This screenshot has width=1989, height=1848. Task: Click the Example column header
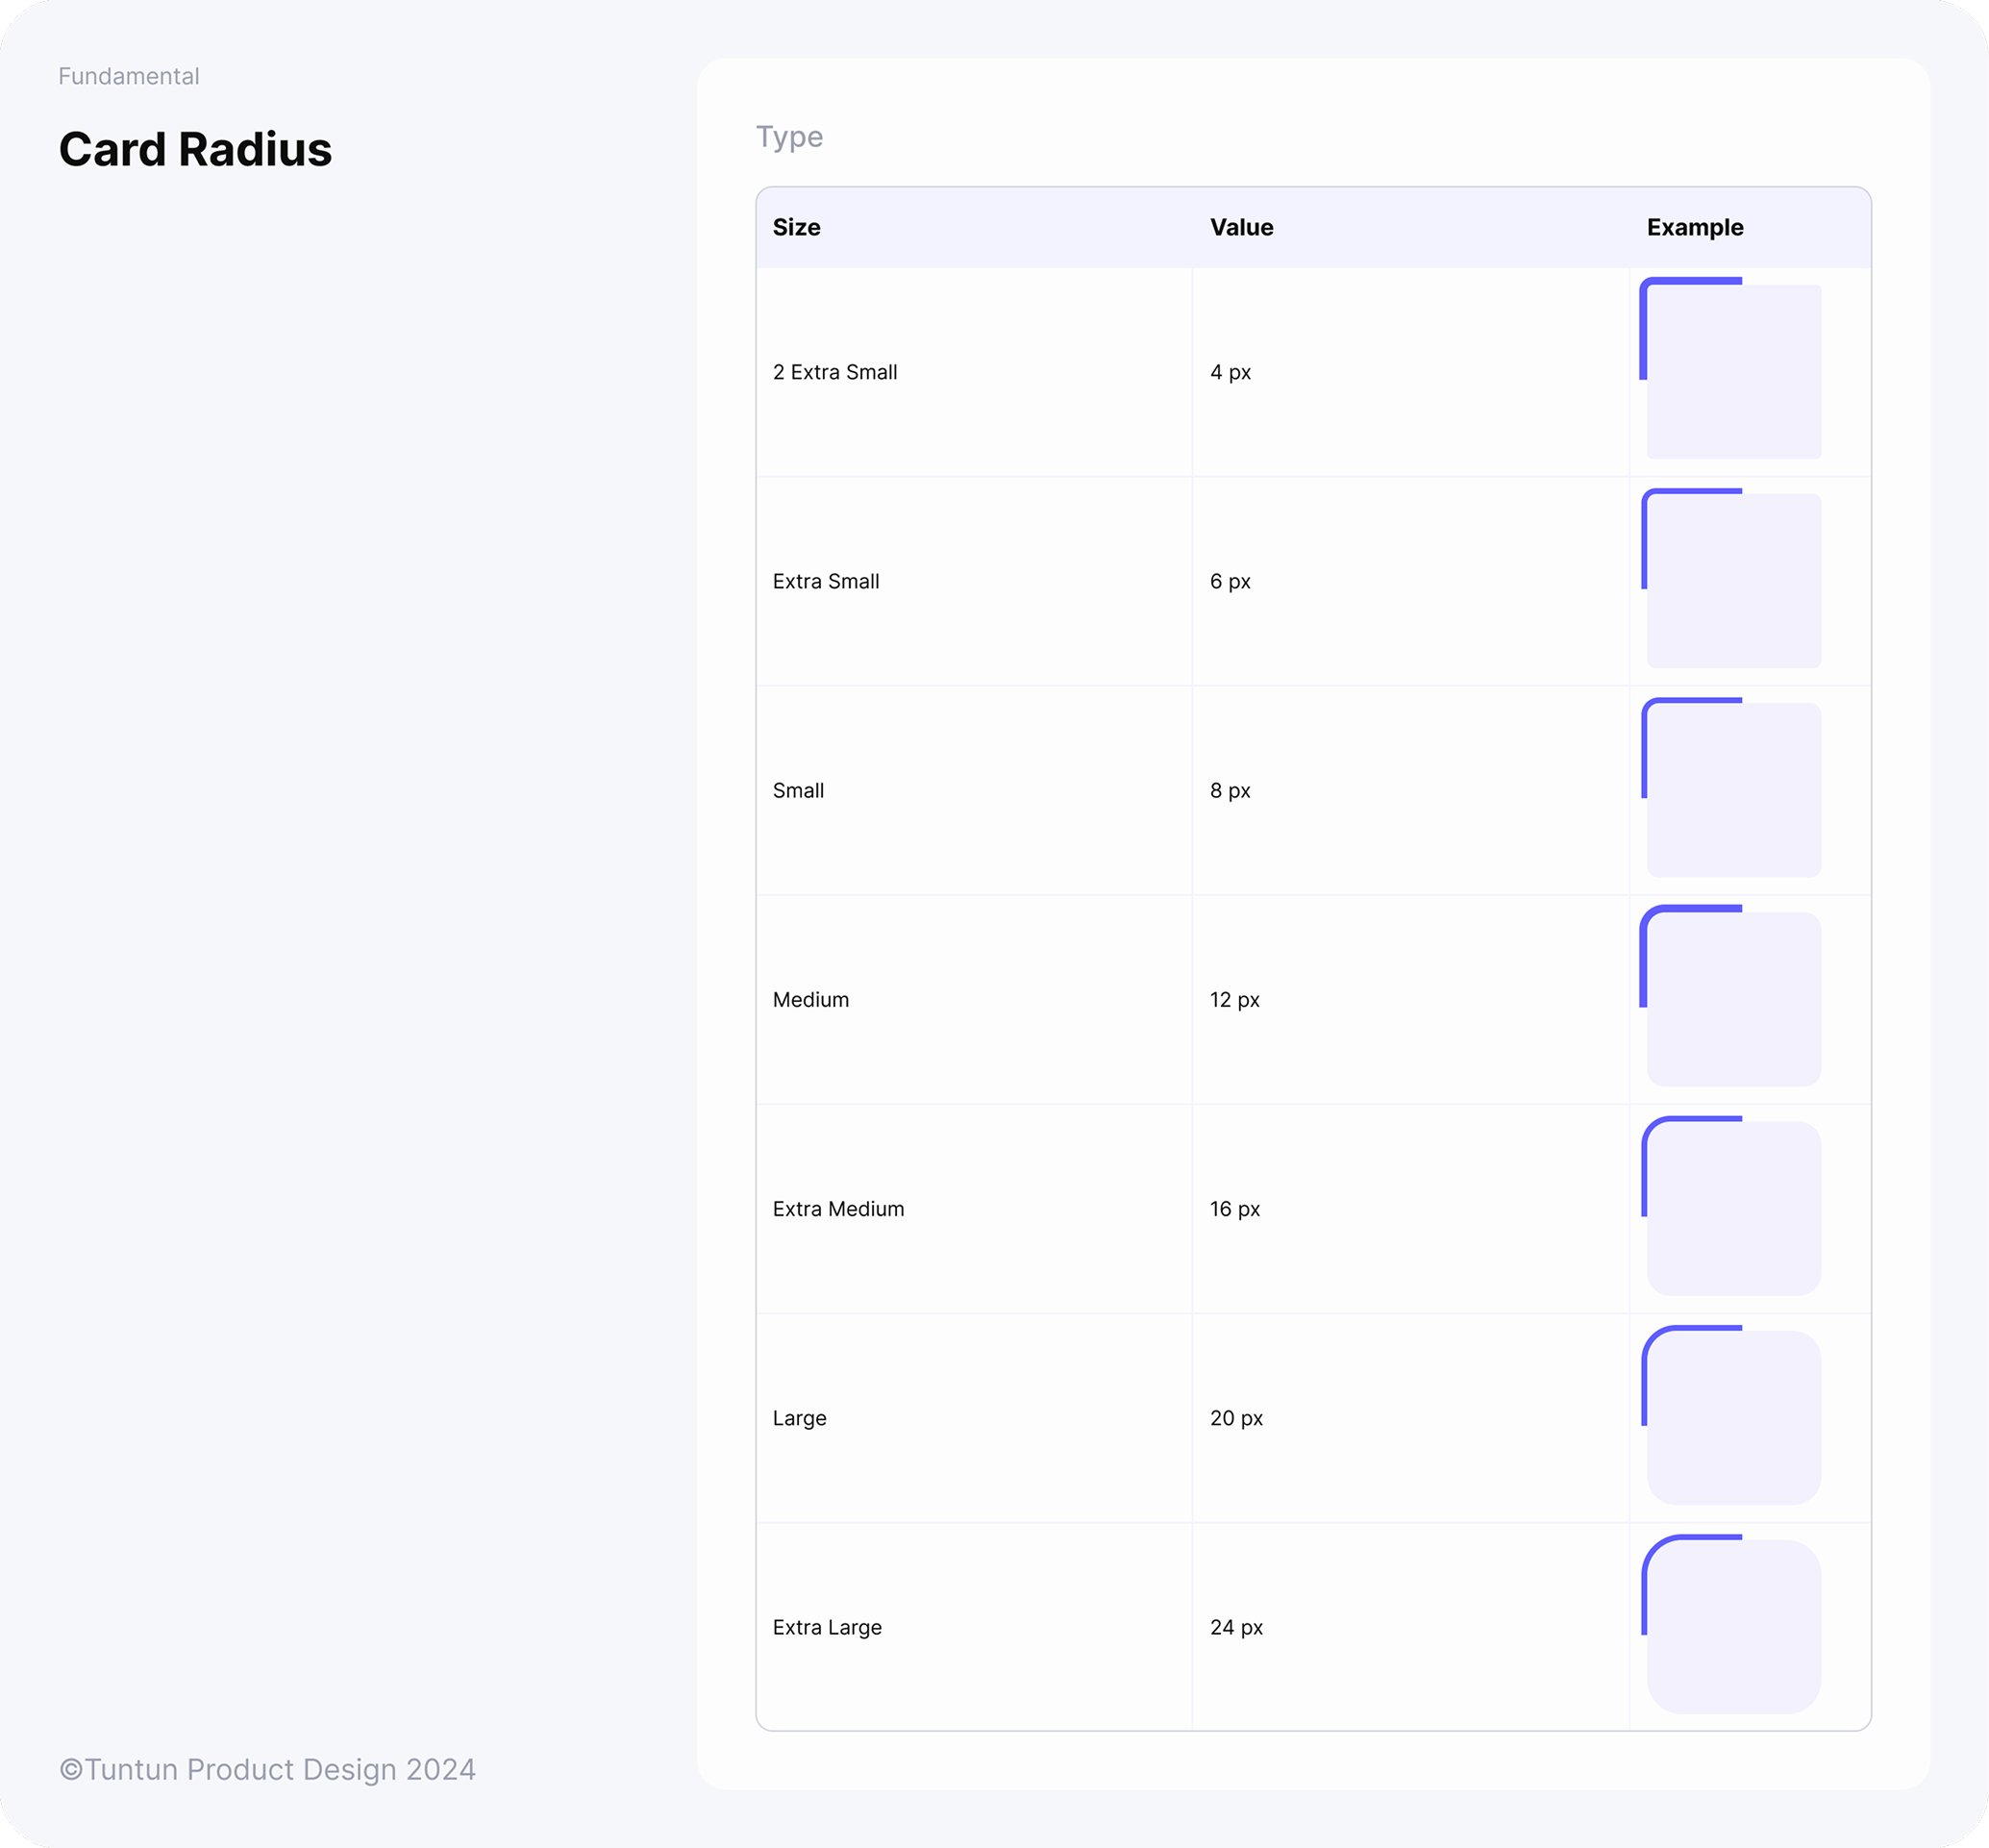click(x=1695, y=227)
